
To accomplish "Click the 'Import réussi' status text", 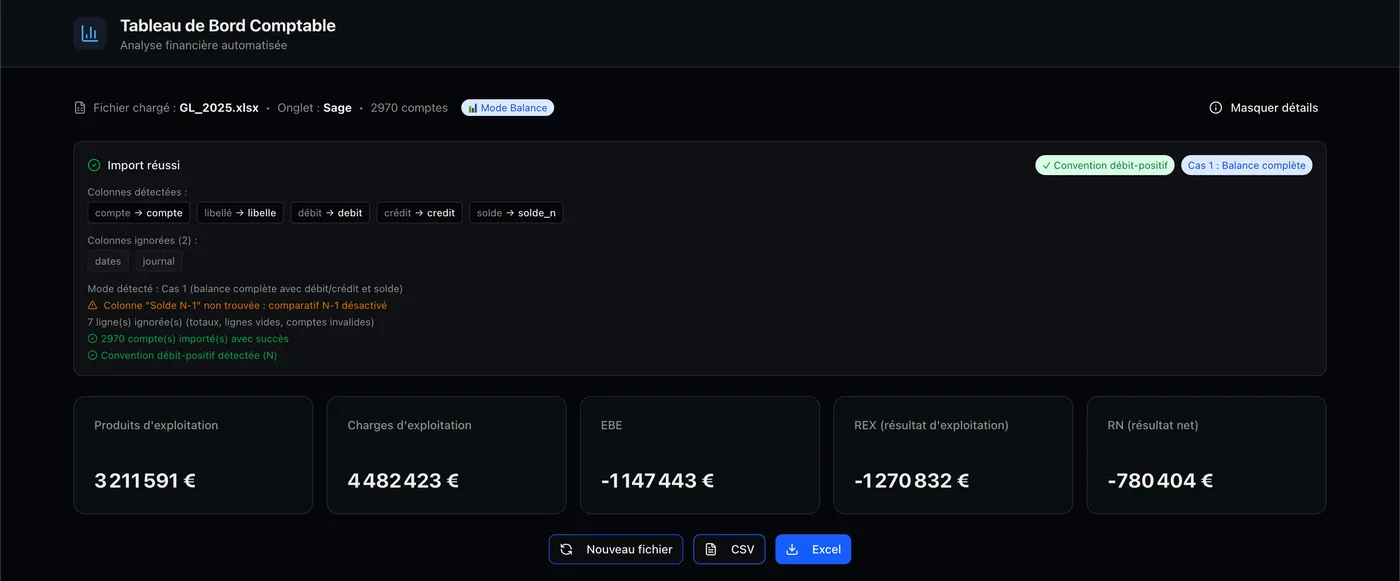I will click(x=144, y=165).
